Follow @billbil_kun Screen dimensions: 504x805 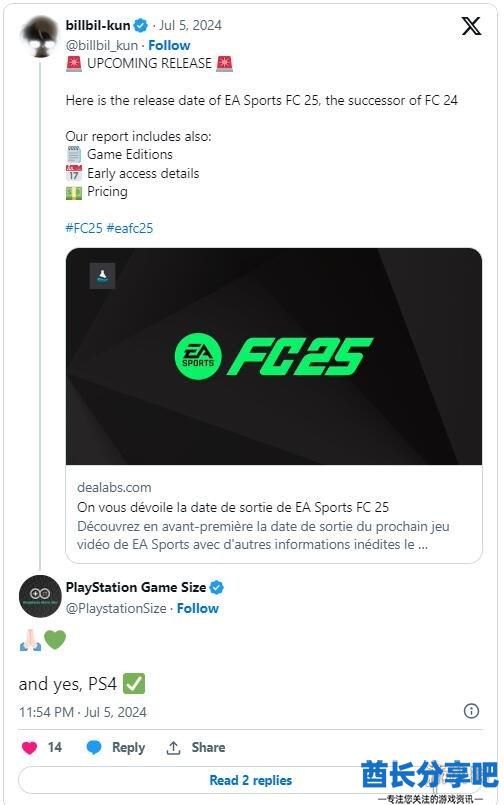(169, 46)
